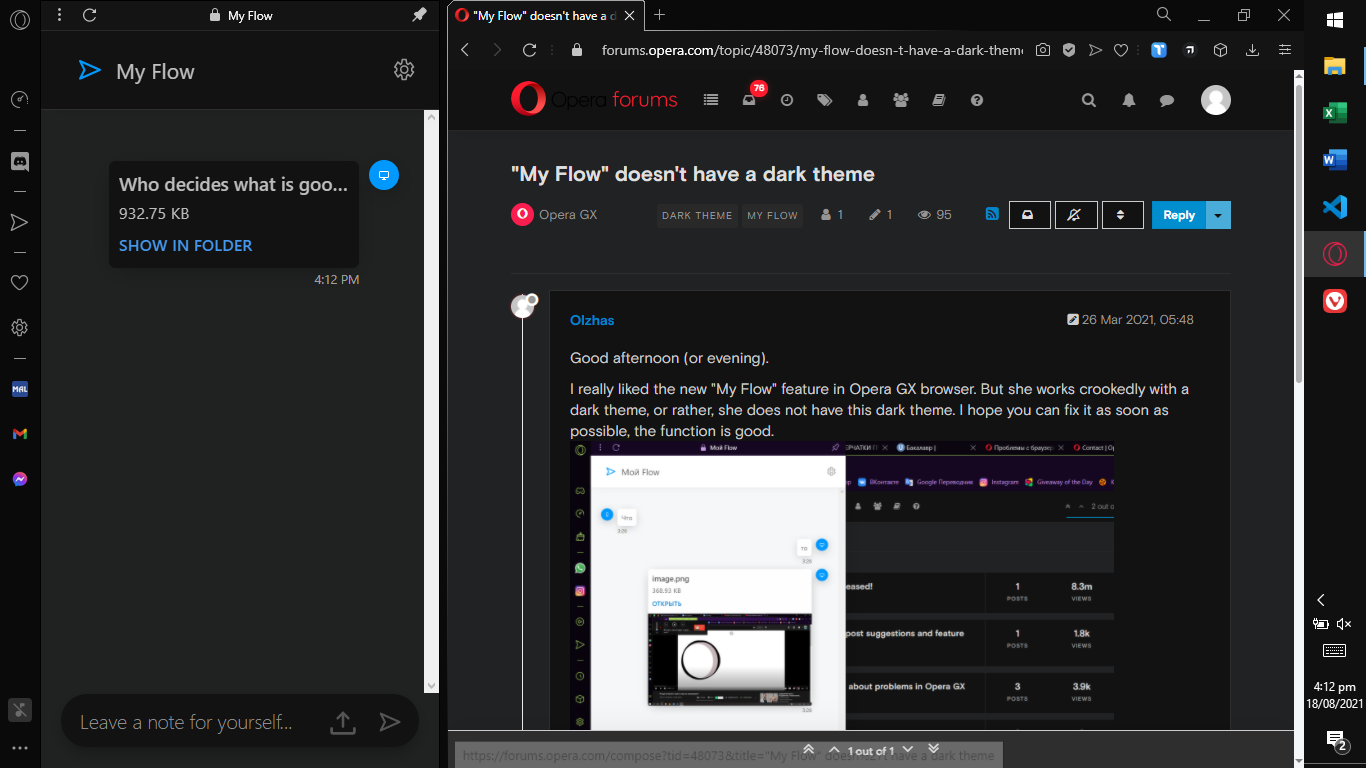1366x768 pixels.
Task: Open My Flow panel three-dot menu
Action: tap(60, 15)
